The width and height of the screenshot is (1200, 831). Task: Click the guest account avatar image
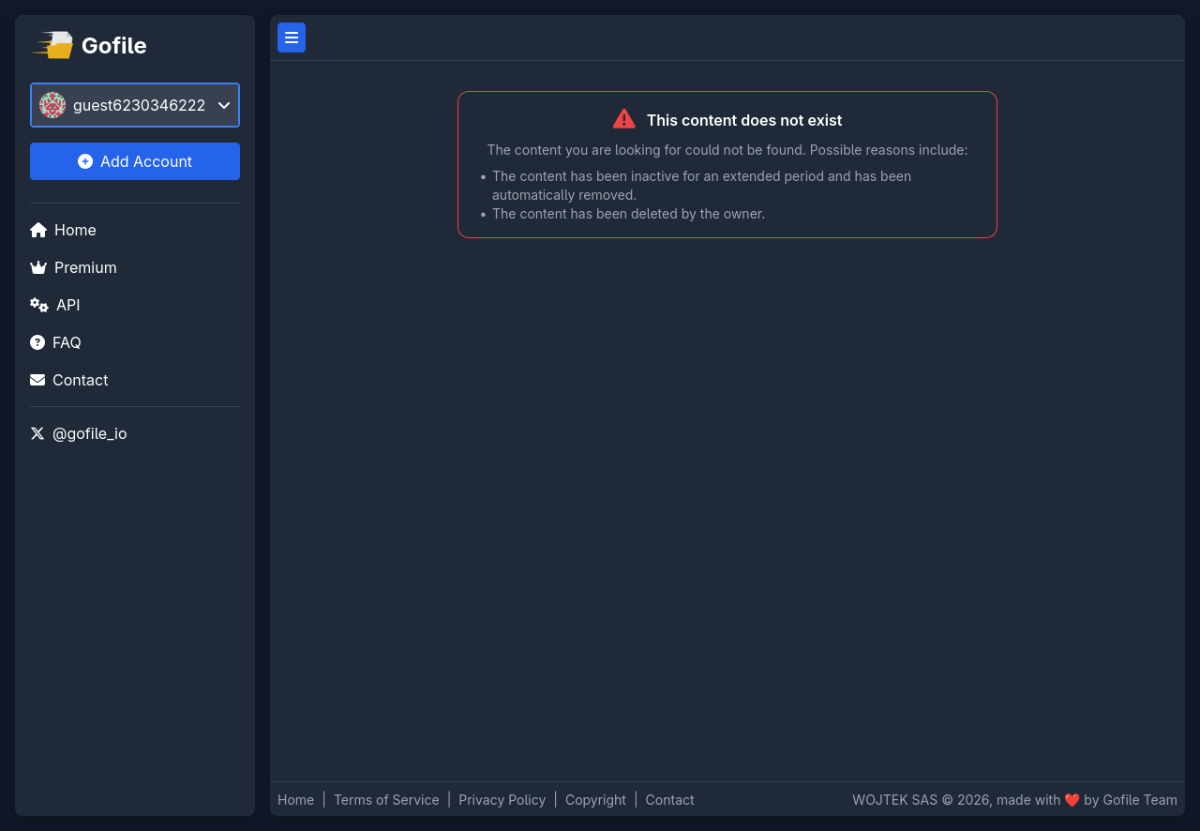tap(52, 105)
